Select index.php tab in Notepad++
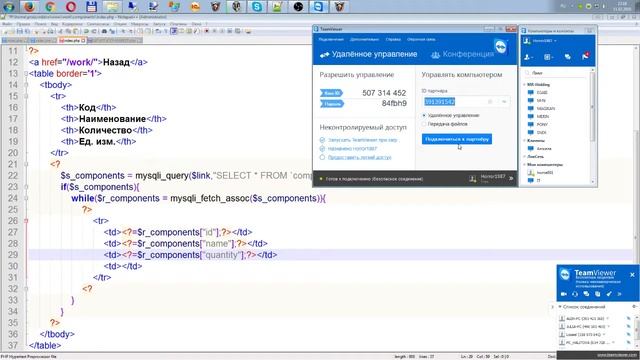The height and width of the screenshot is (360, 640). pyautogui.click(x=72, y=40)
